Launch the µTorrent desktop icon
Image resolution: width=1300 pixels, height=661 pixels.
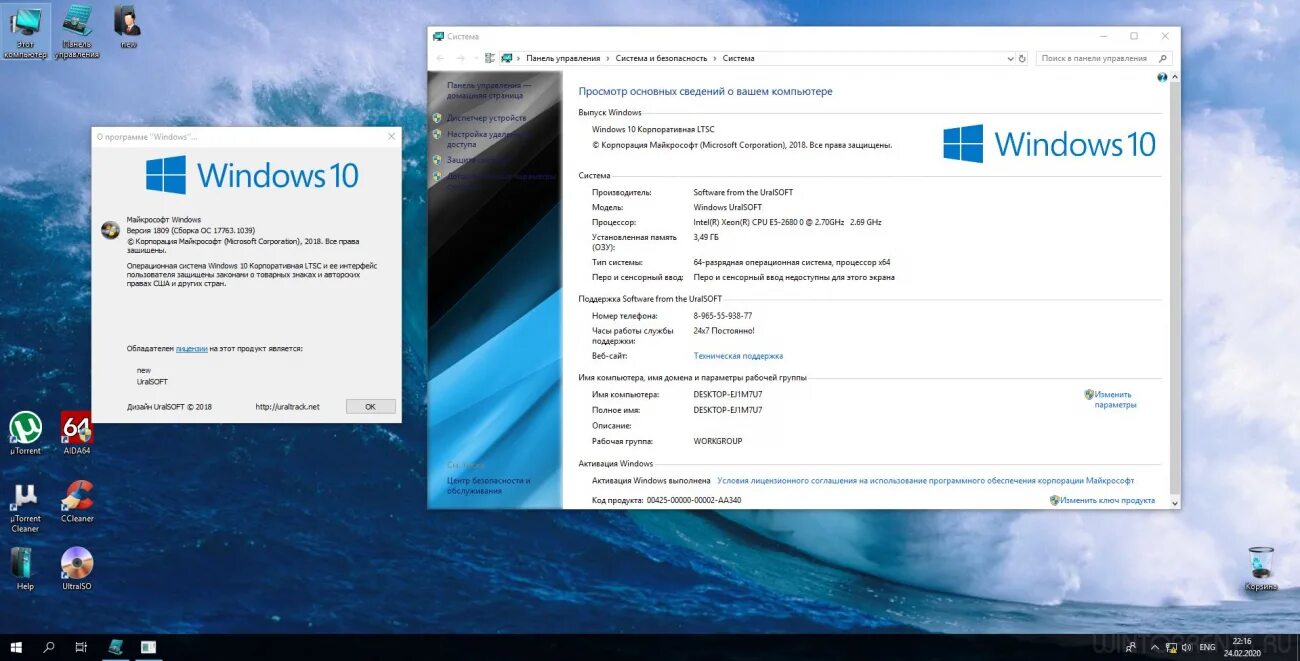(x=26, y=433)
